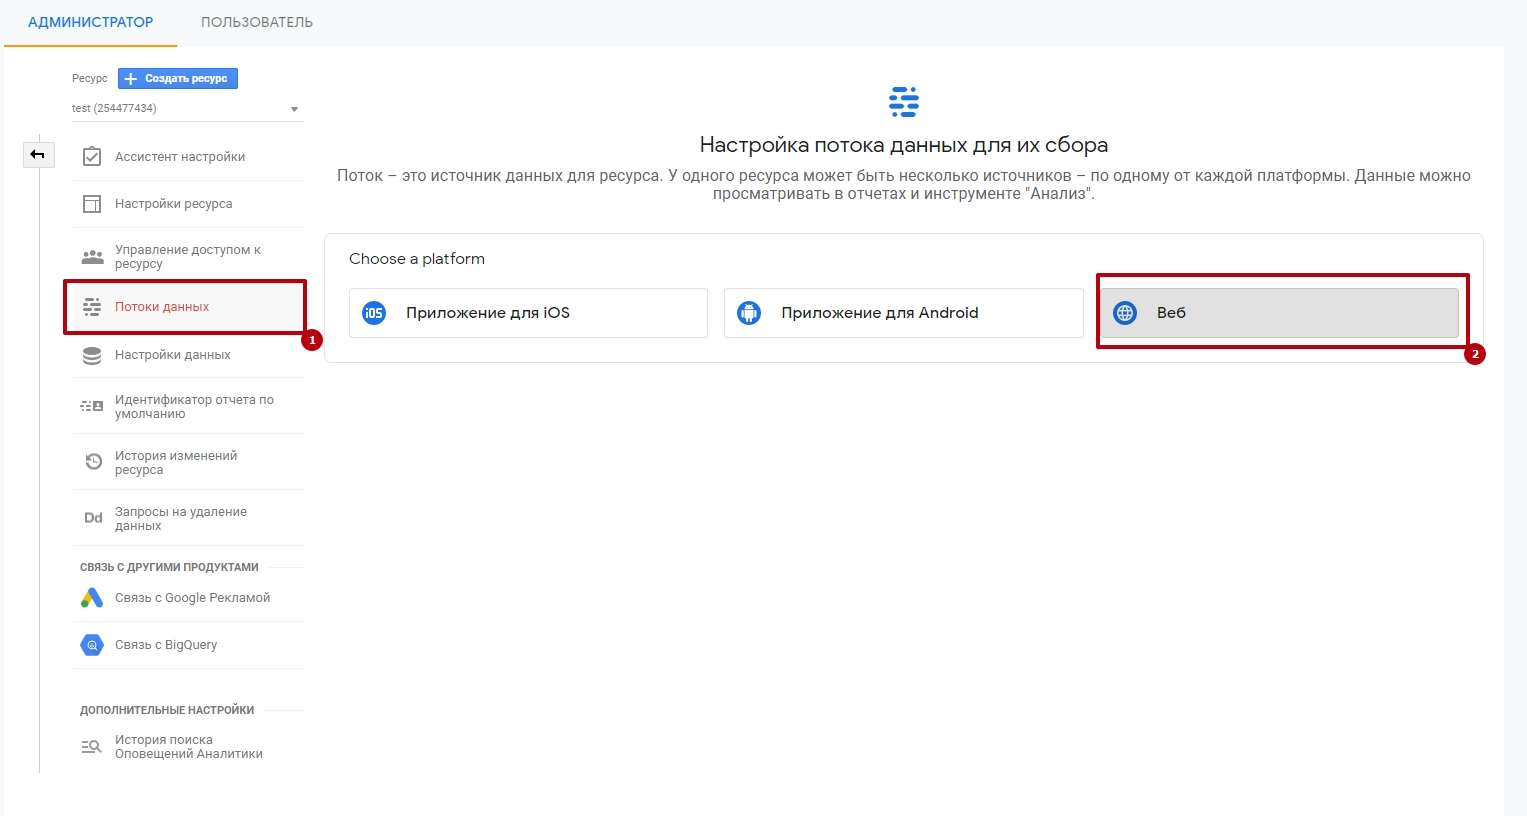Click the Google Ads logo icon
This screenshot has height=816, width=1527.
click(92, 598)
